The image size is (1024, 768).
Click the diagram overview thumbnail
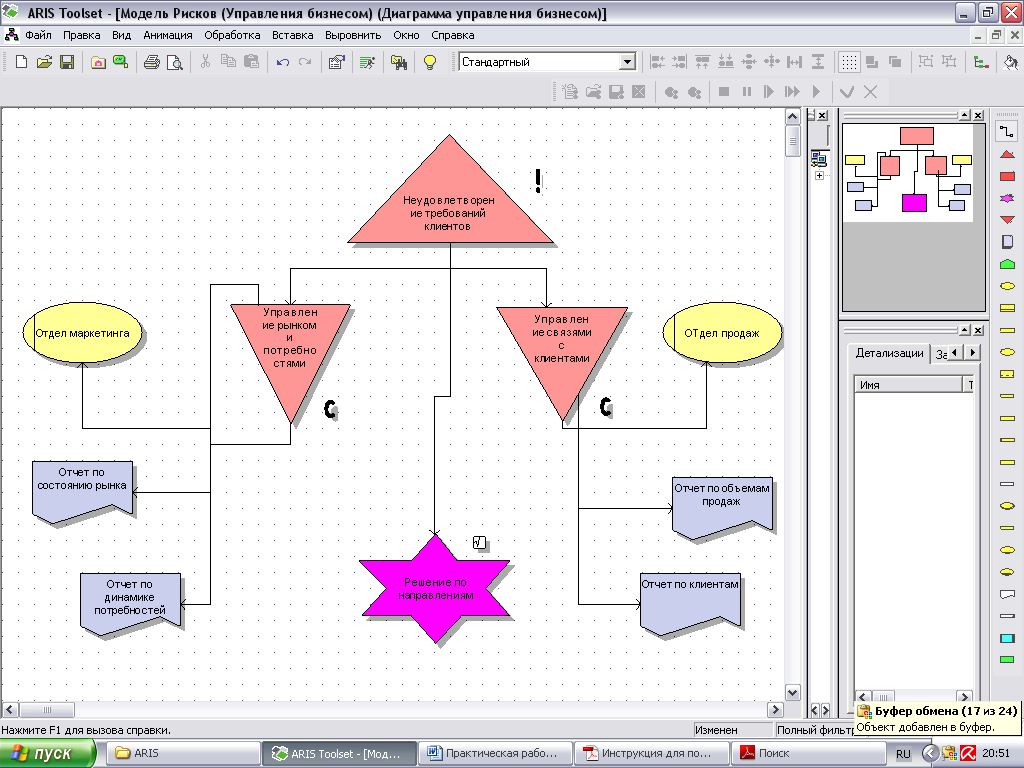tap(908, 173)
